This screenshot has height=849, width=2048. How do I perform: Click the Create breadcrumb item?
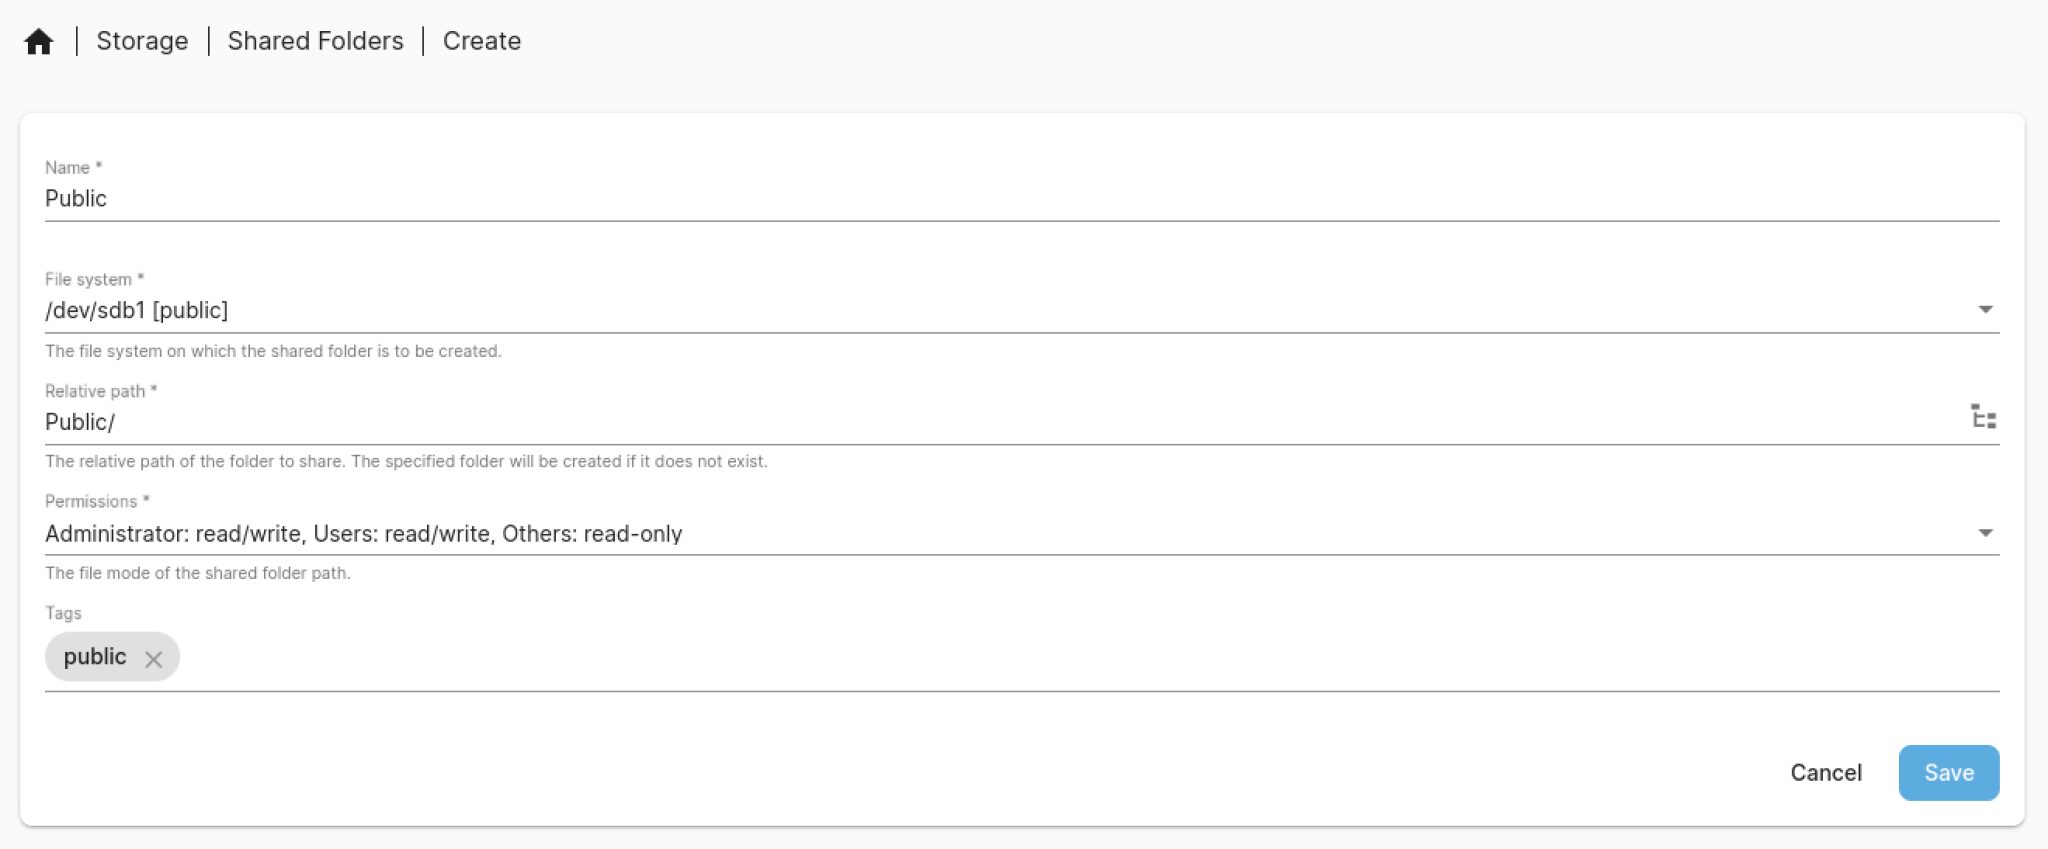point(481,41)
